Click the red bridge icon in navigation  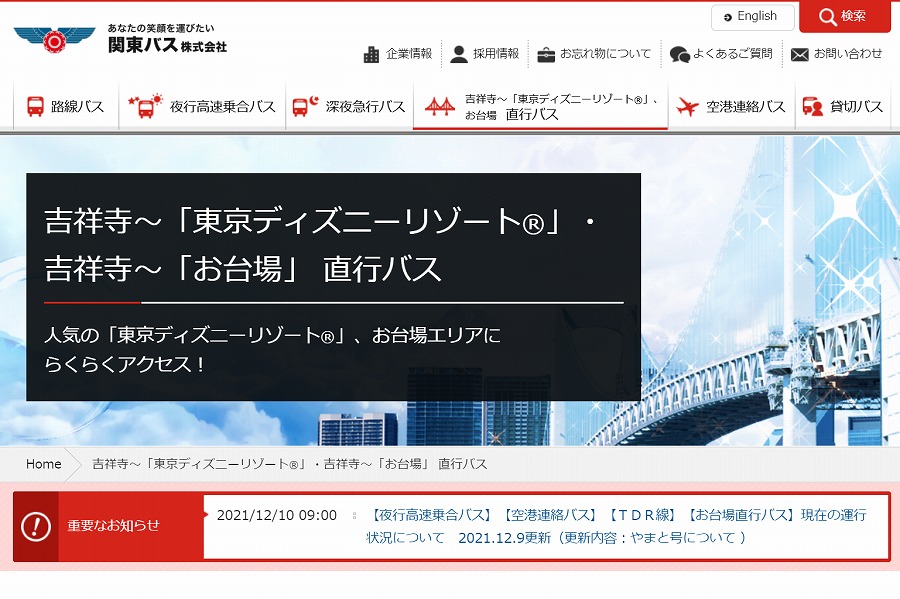pos(440,107)
